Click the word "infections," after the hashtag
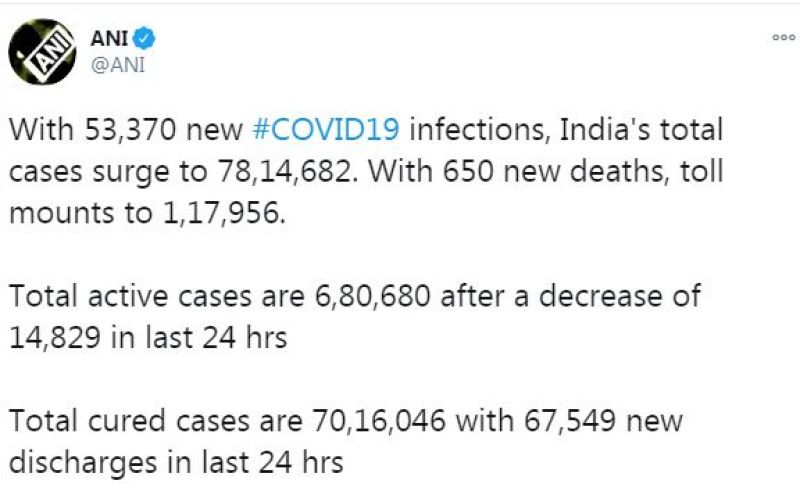This screenshot has width=800, height=484. [479, 130]
